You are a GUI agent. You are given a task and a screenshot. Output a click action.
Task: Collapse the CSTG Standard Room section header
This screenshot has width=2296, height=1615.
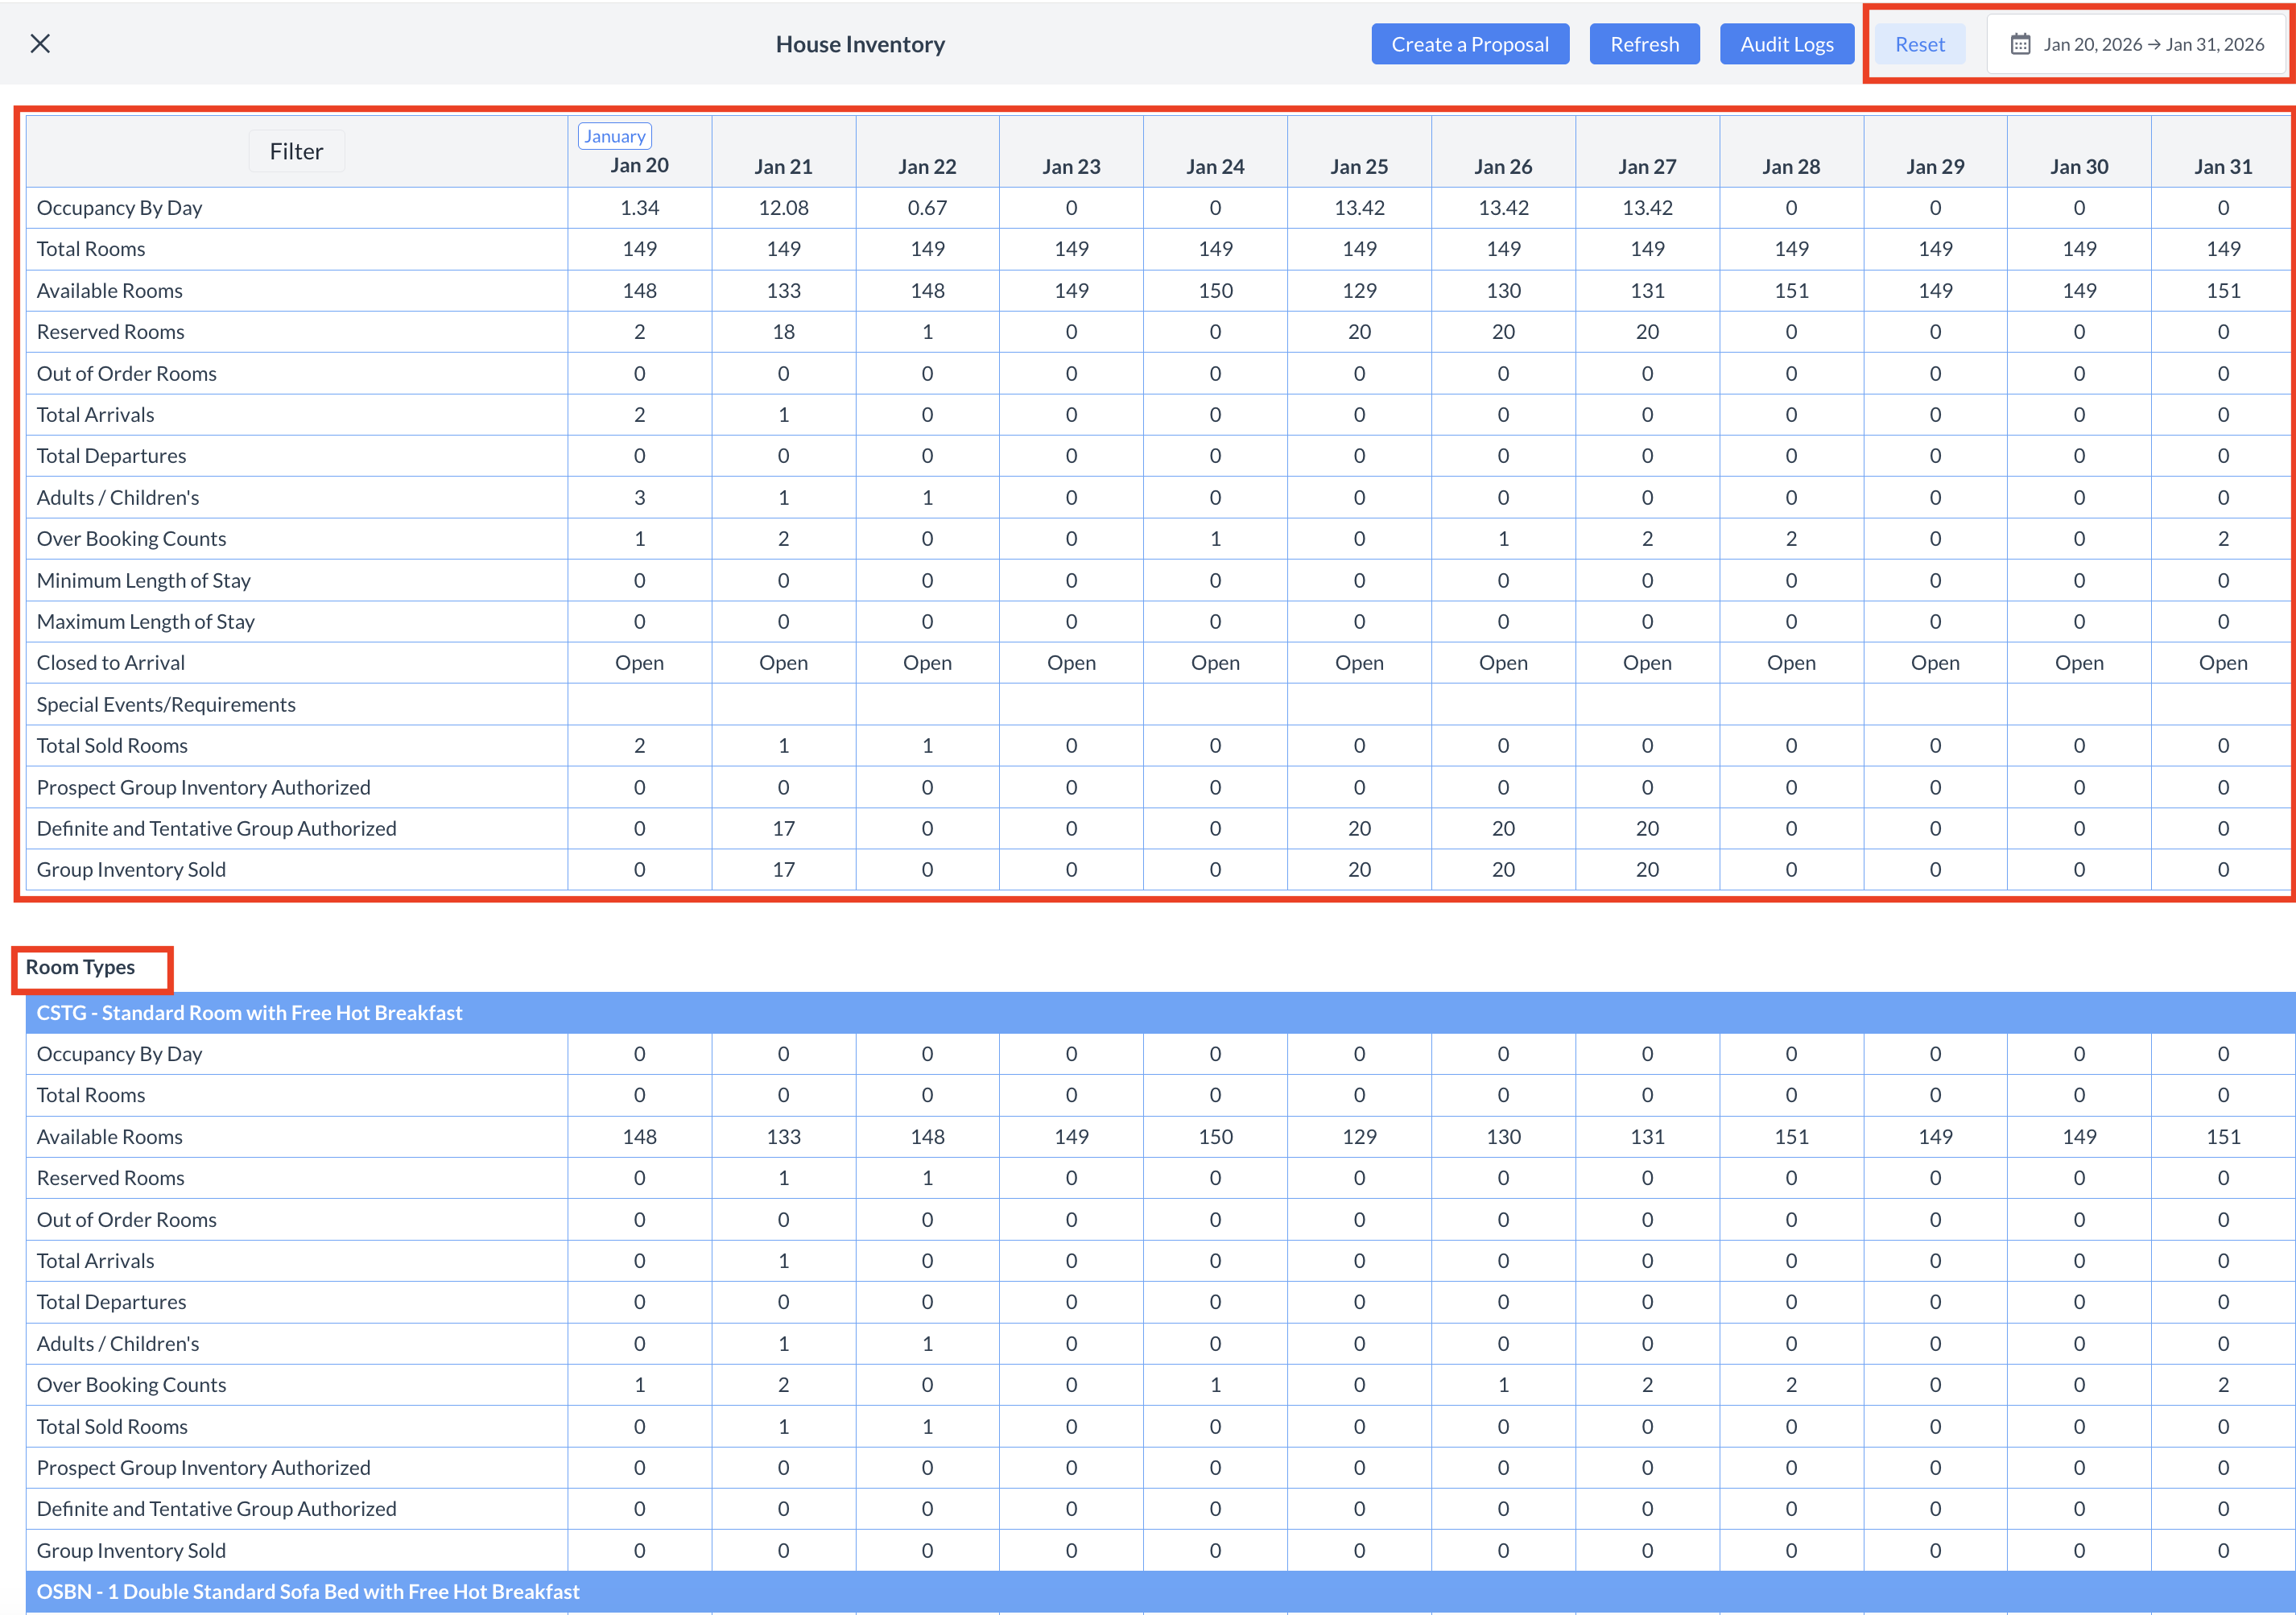pyautogui.click(x=250, y=1012)
